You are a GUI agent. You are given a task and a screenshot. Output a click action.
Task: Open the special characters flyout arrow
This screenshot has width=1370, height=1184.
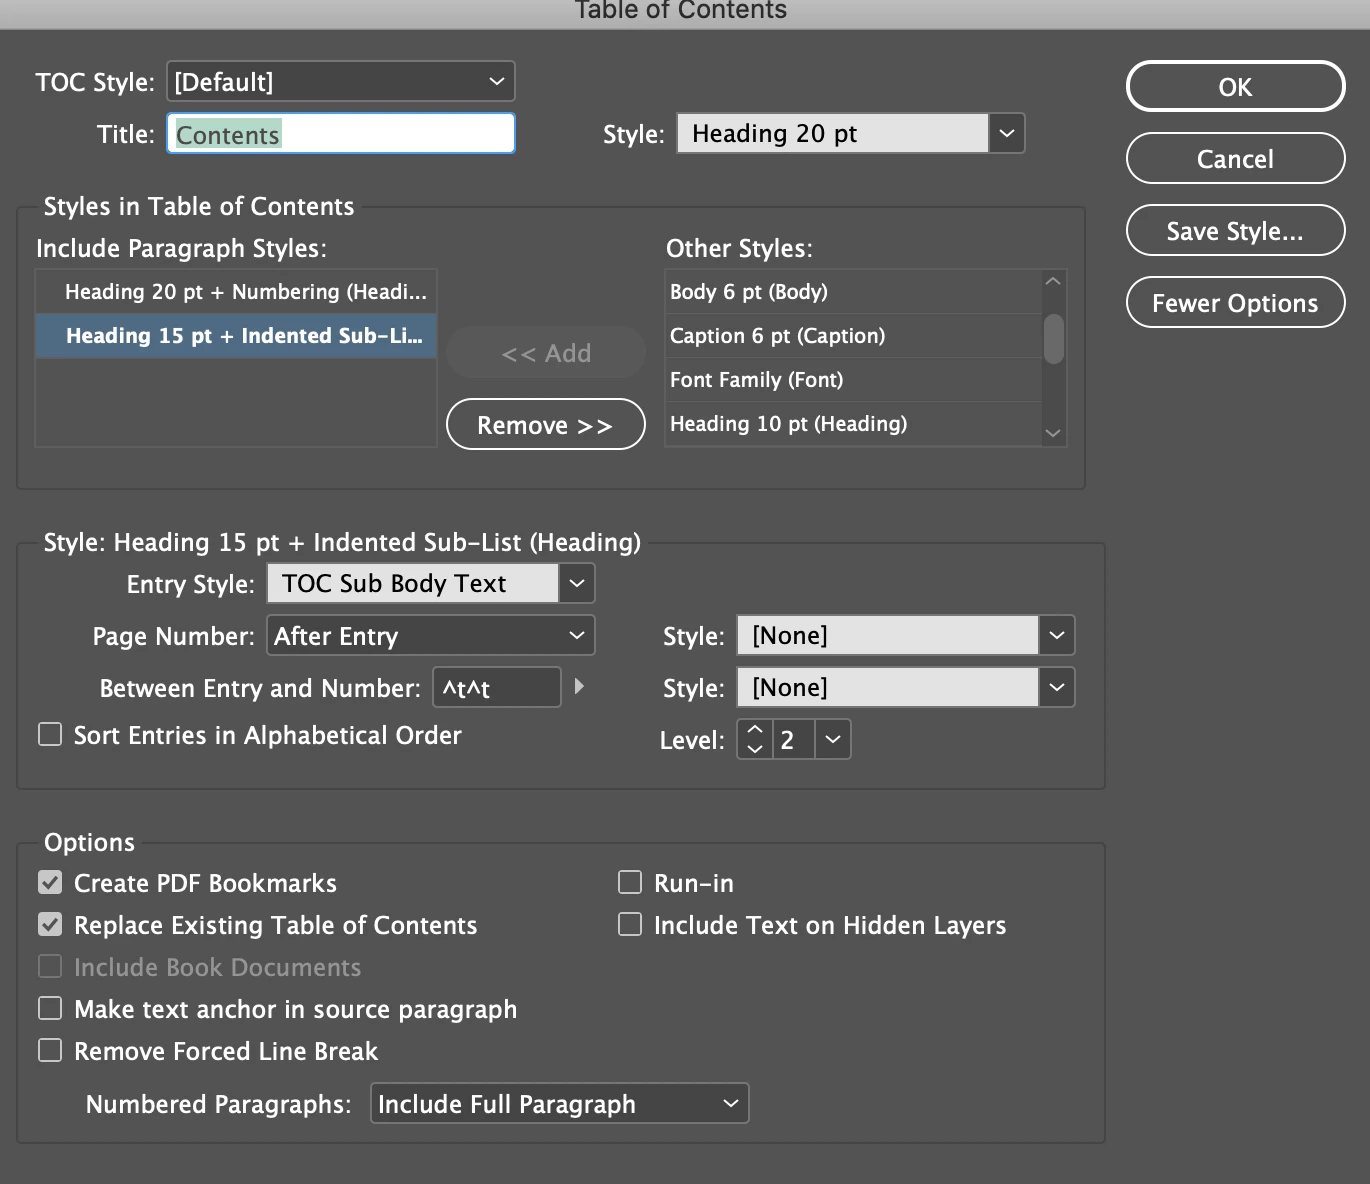pyautogui.click(x=579, y=687)
